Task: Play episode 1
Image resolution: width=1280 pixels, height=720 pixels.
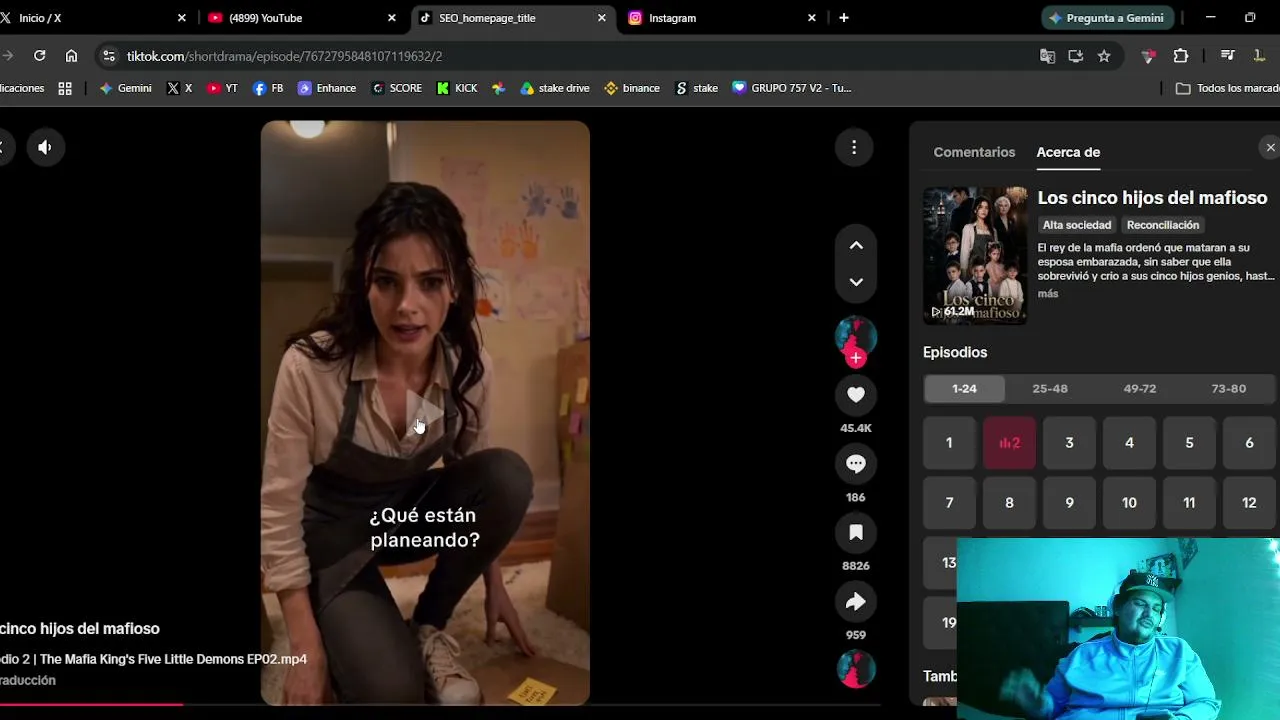Action: [949, 443]
